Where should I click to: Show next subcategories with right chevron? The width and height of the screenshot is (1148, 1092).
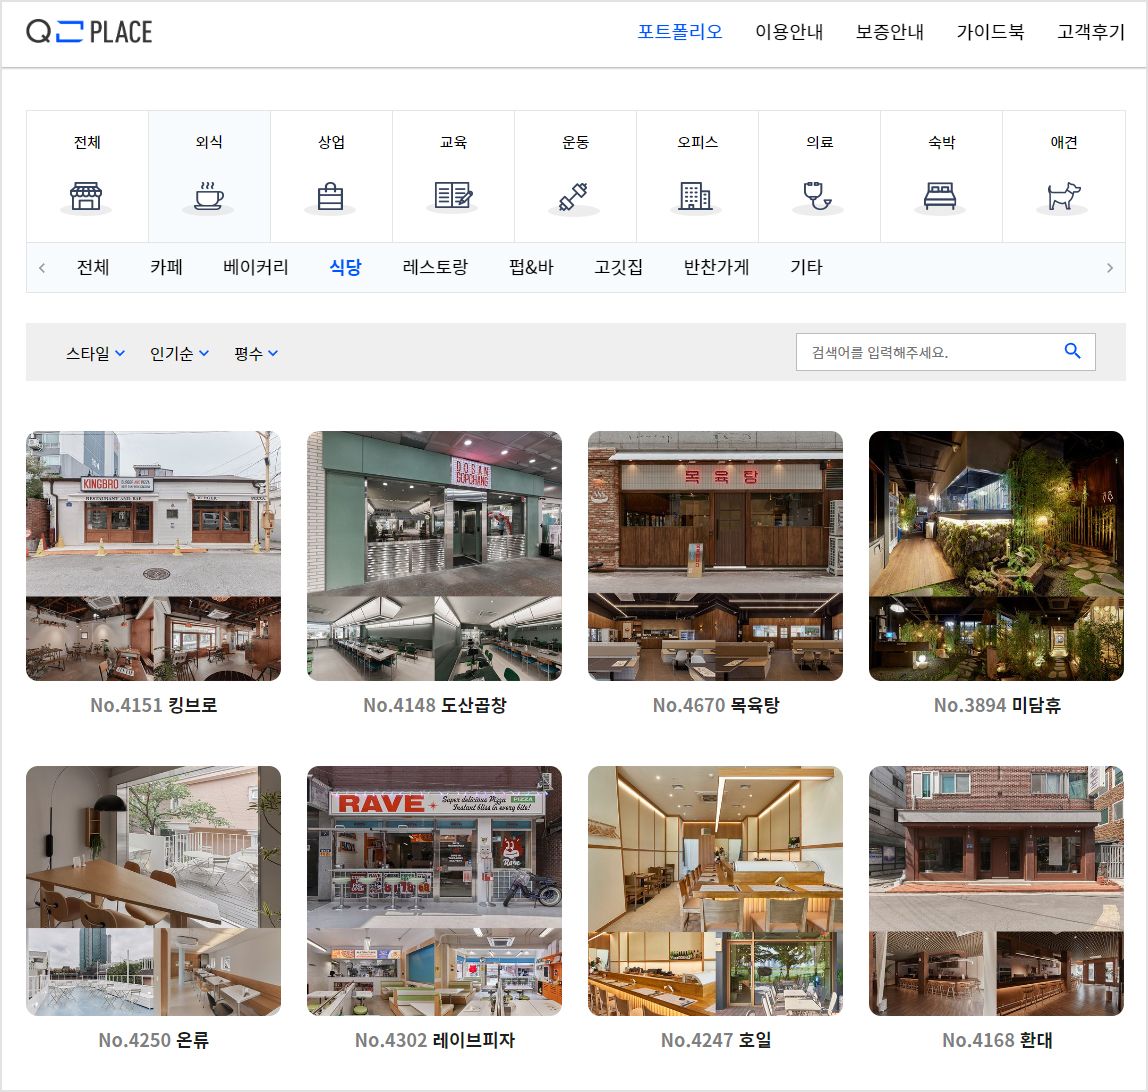[x=1110, y=268]
